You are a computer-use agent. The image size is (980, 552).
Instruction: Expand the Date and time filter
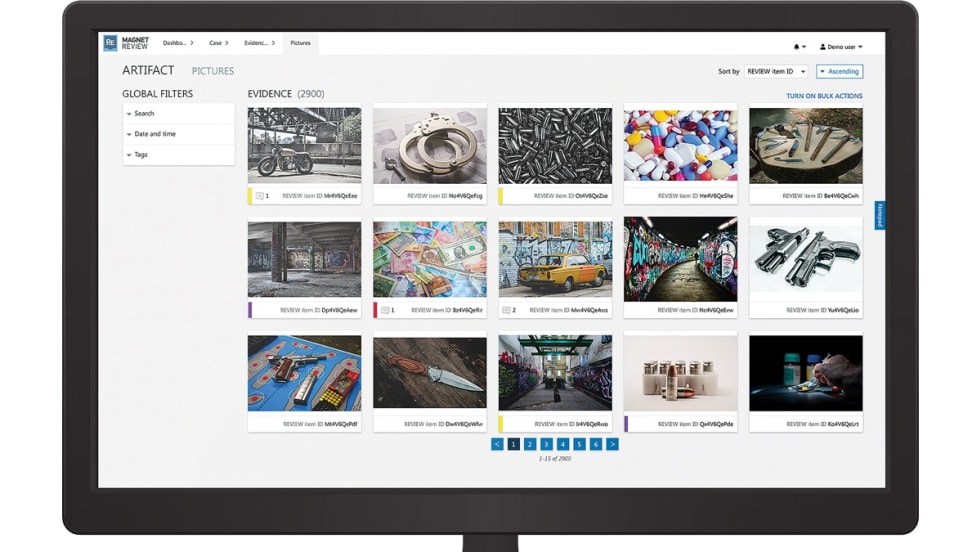178,134
